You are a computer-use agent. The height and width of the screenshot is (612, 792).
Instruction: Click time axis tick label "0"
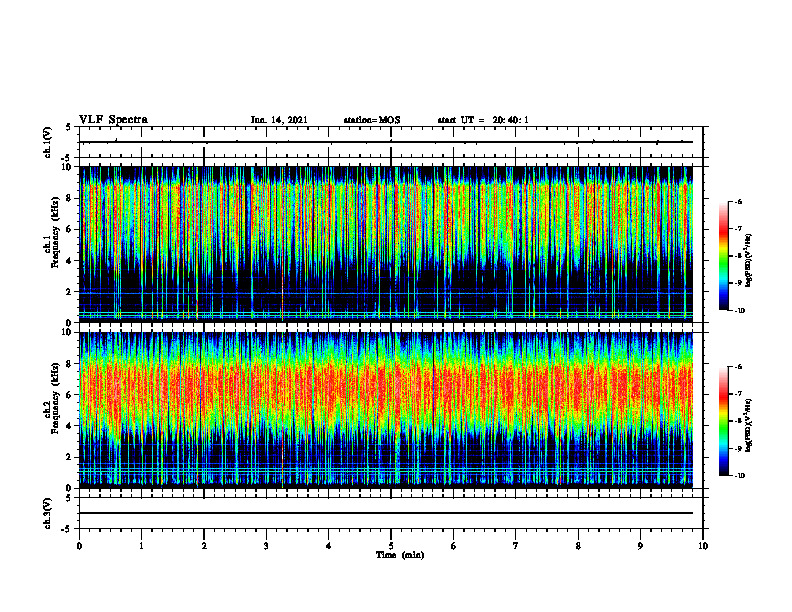[79, 546]
